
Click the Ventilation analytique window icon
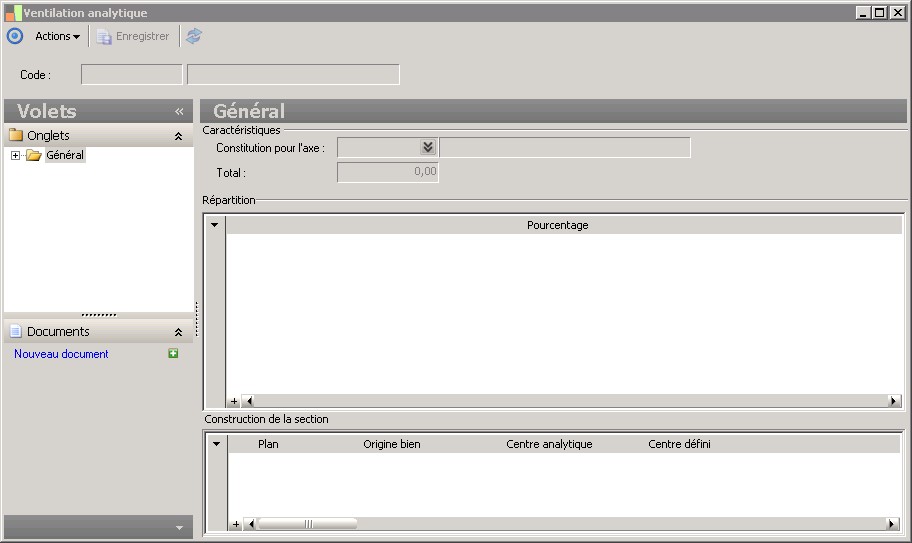pos(13,13)
